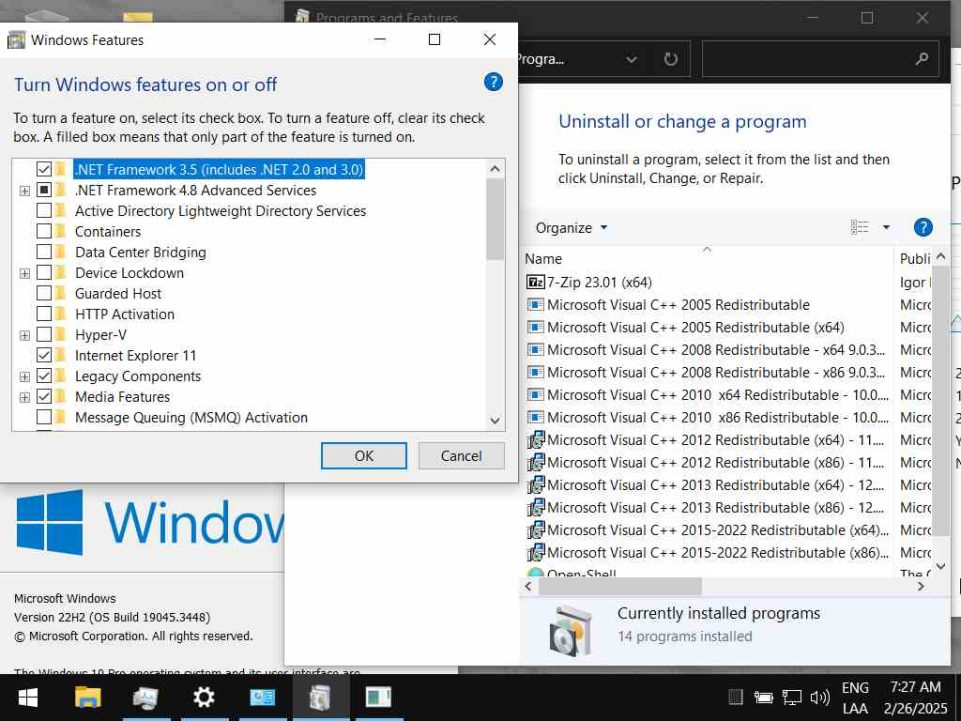Image resolution: width=961 pixels, height=721 pixels.
Task: Open the Organize dropdown menu
Action: point(571,228)
